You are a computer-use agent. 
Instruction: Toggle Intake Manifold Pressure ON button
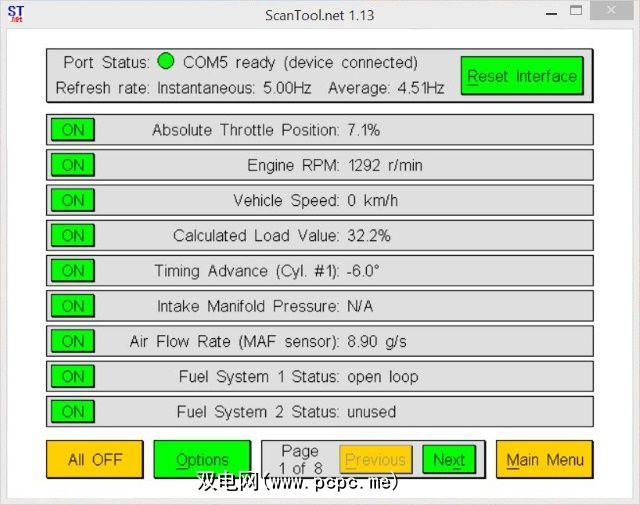click(x=73, y=306)
